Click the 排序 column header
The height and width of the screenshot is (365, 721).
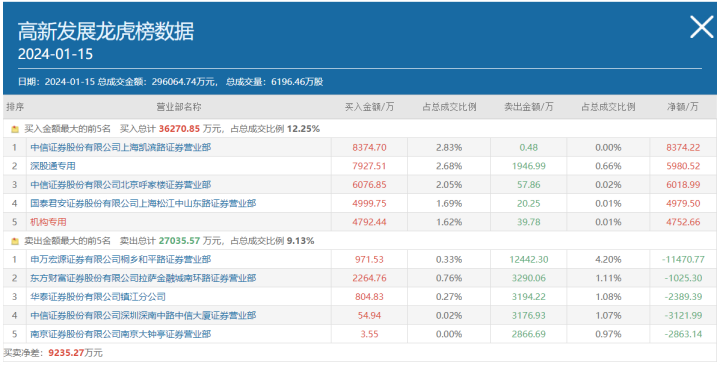tap(15, 107)
